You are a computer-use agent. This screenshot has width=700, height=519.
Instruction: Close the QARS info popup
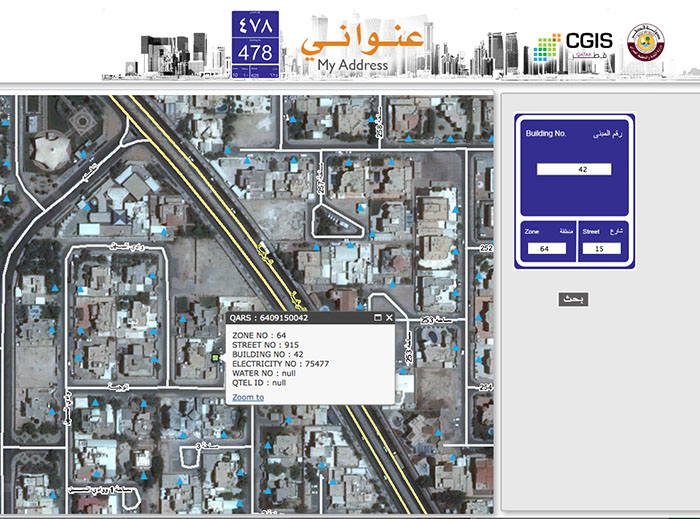coord(389,318)
